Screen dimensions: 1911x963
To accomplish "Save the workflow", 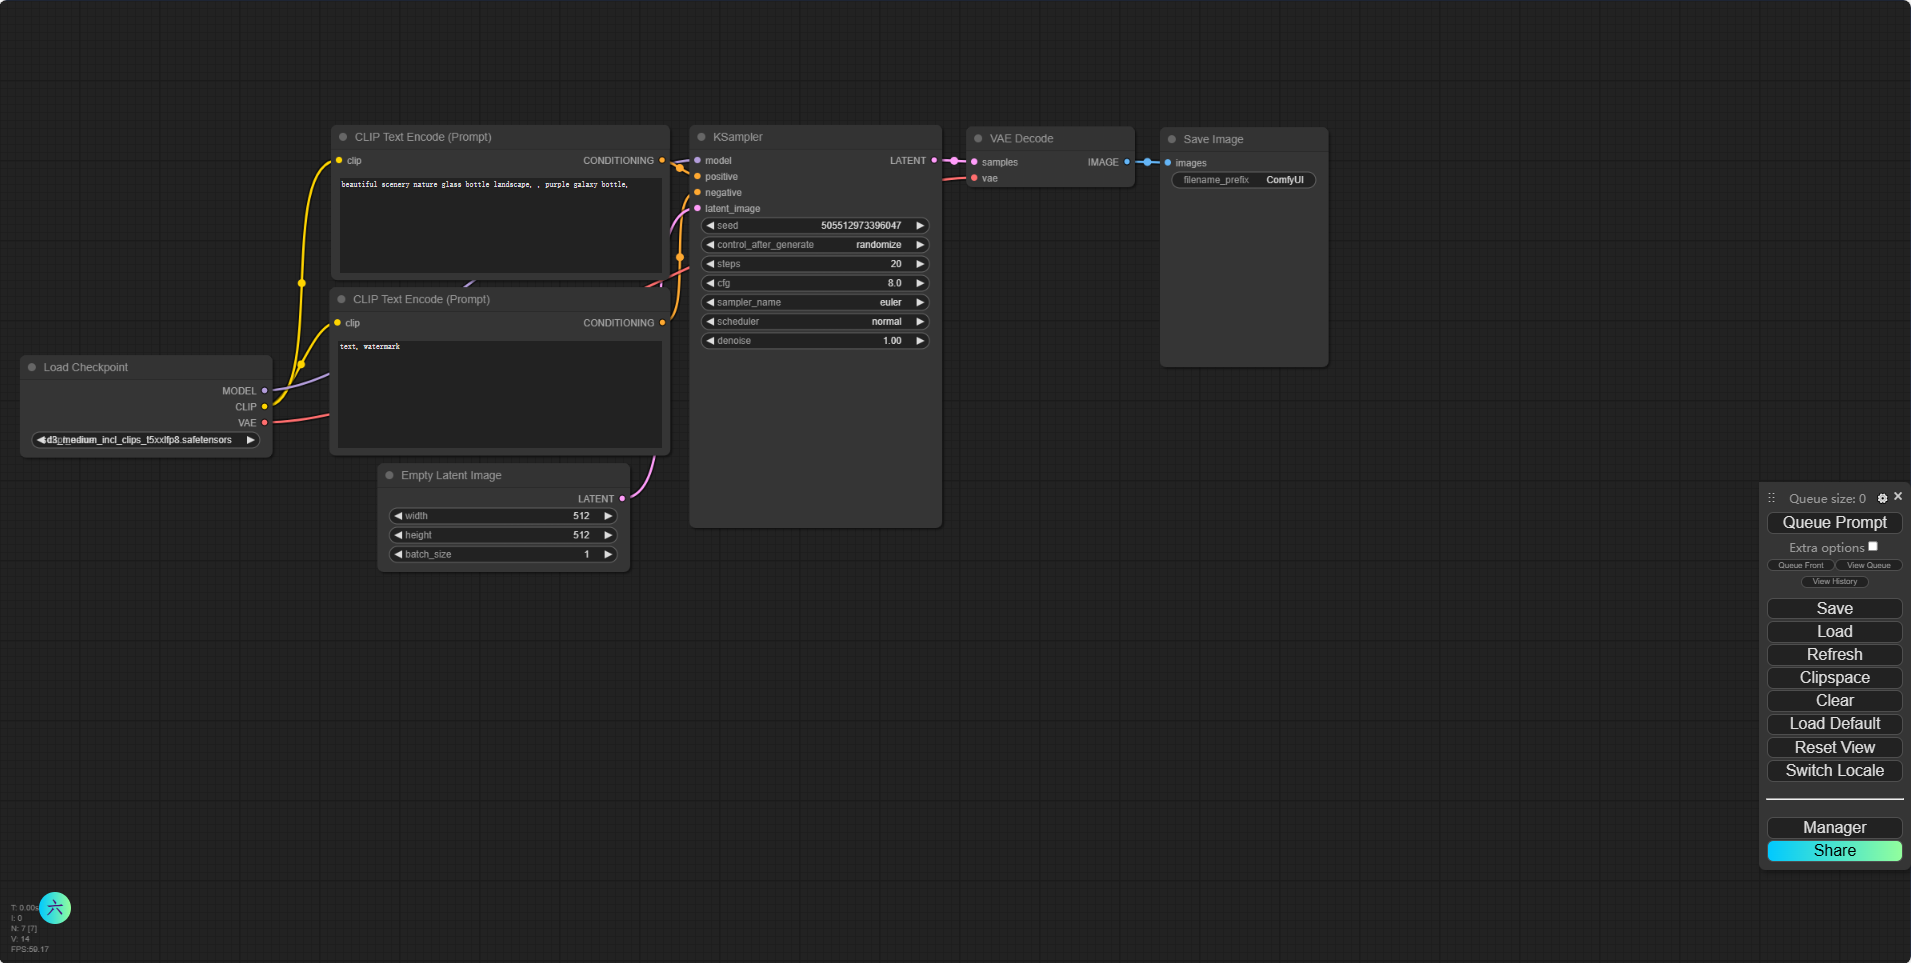I will click(x=1834, y=609).
